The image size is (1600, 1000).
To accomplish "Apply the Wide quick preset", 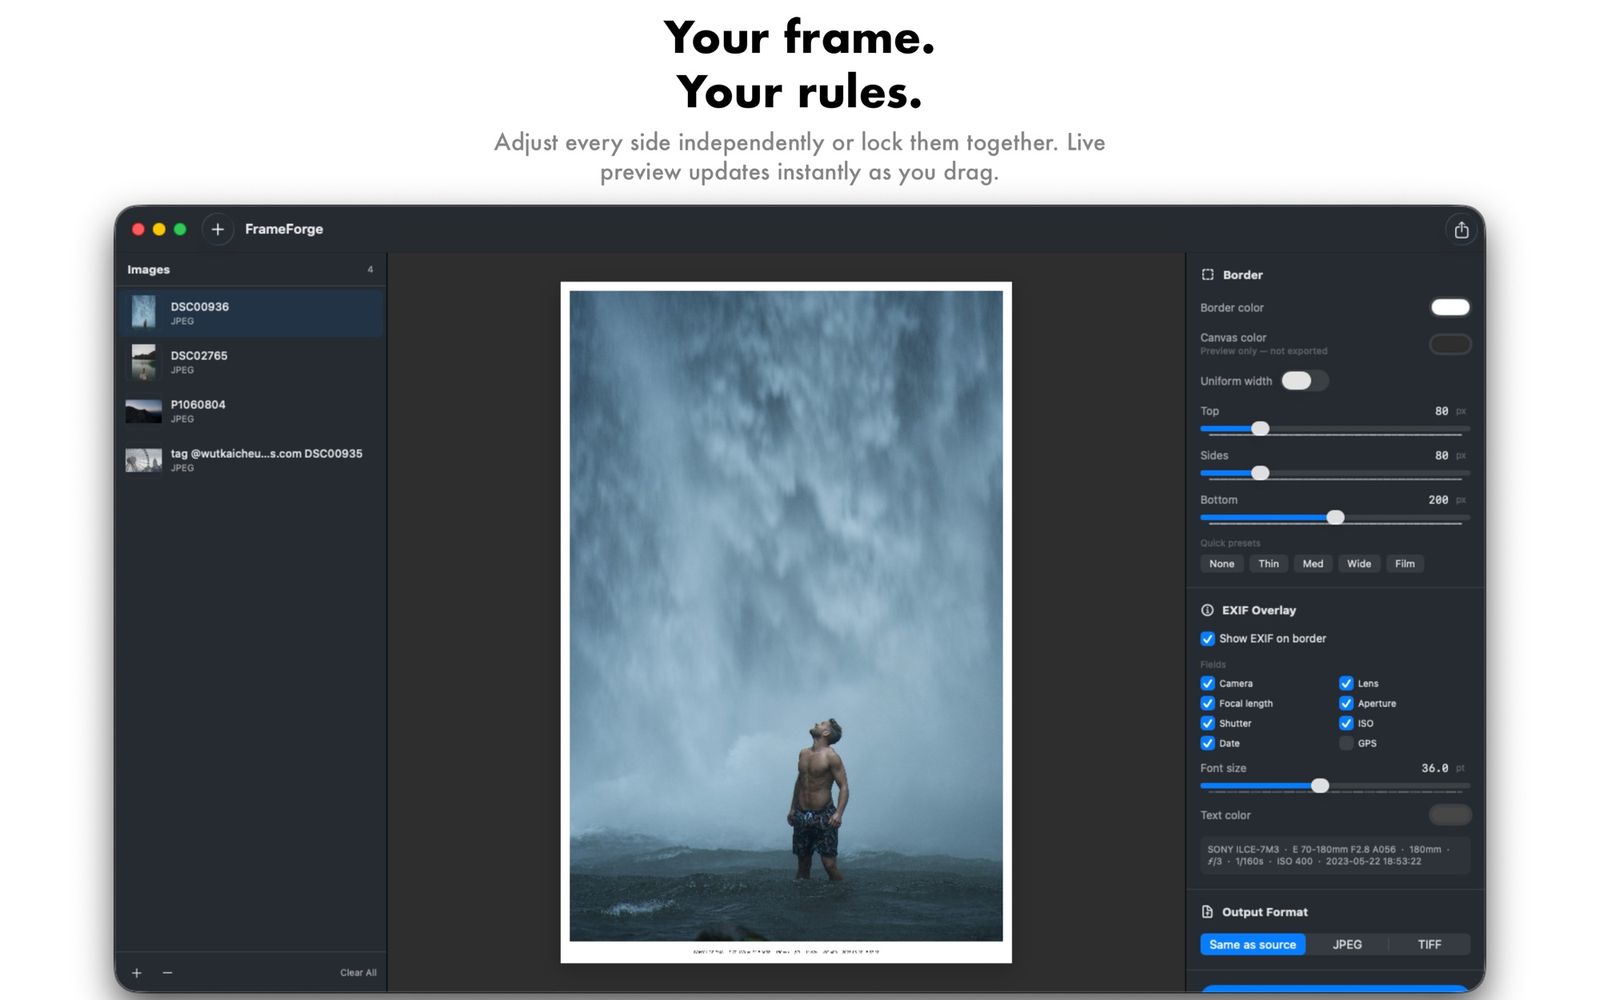I will (x=1359, y=564).
